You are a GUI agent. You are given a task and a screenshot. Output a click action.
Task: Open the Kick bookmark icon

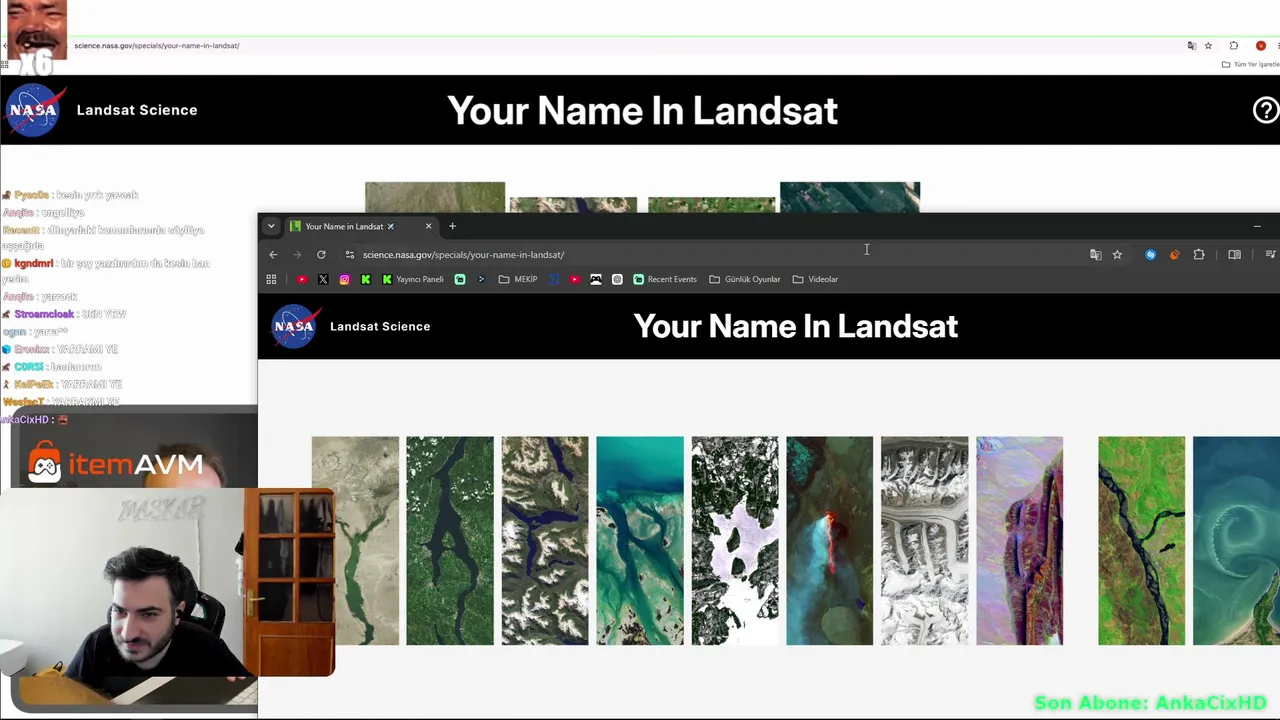coord(366,279)
